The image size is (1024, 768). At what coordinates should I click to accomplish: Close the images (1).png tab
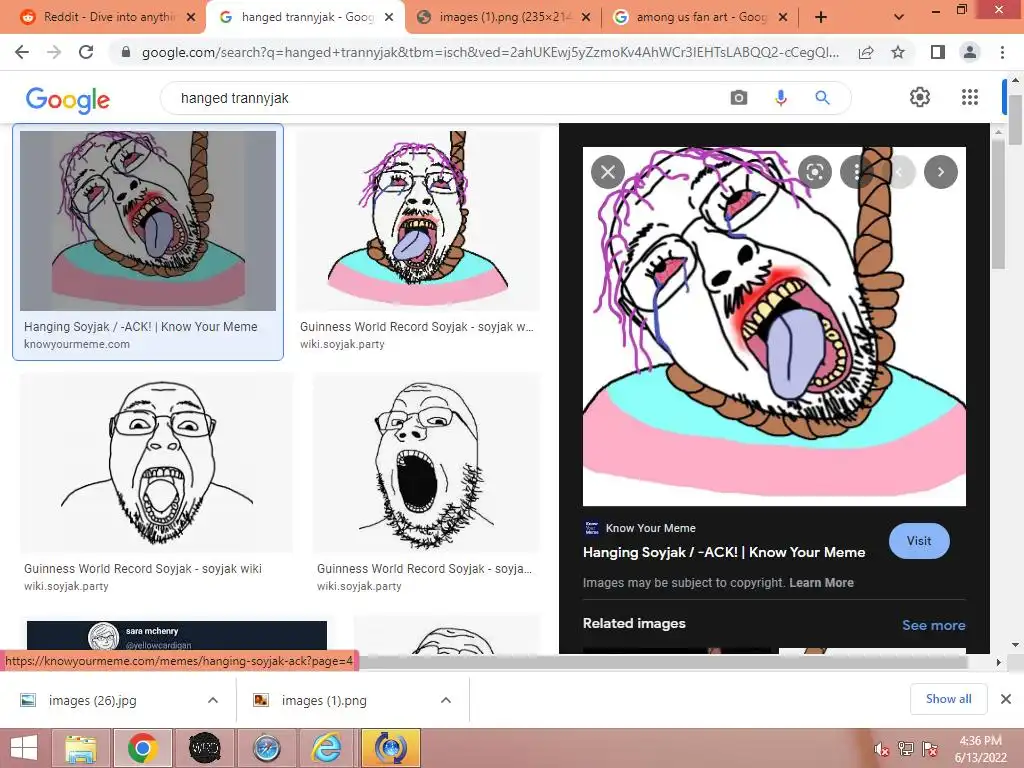point(586,18)
